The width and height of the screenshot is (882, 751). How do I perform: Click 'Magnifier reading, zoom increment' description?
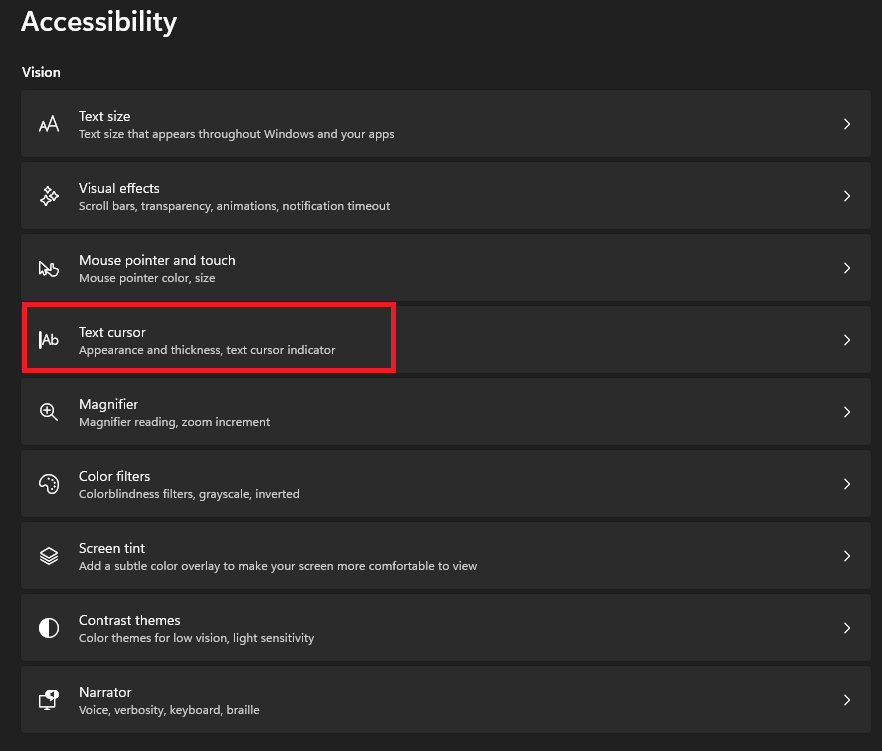(174, 422)
